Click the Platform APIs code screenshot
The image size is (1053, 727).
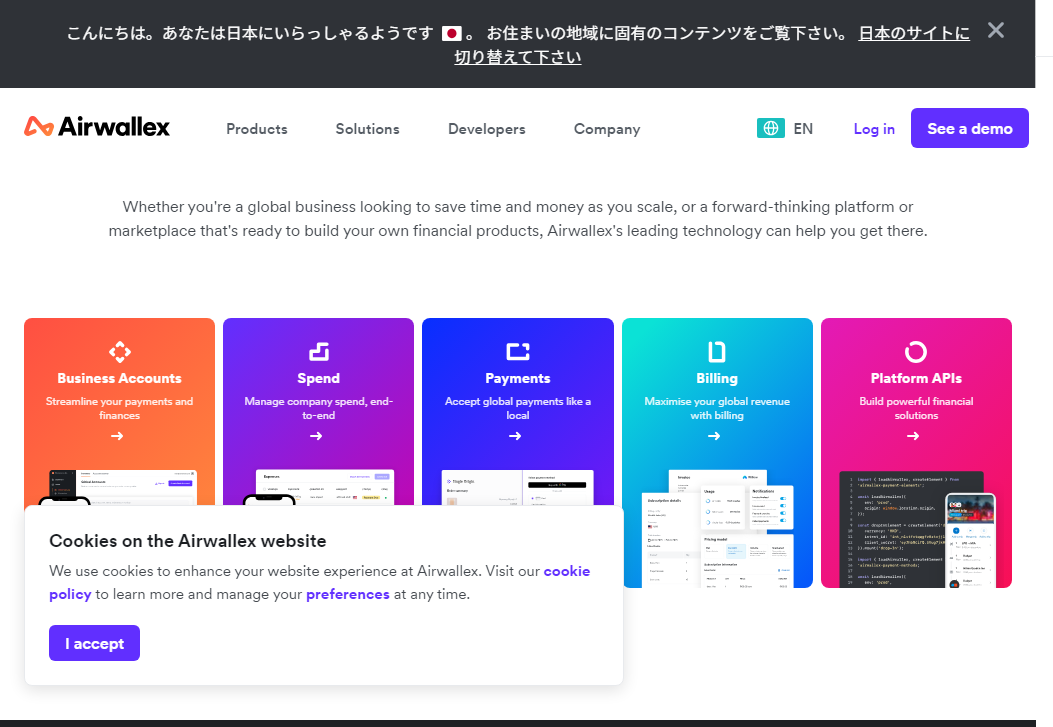pos(916,529)
